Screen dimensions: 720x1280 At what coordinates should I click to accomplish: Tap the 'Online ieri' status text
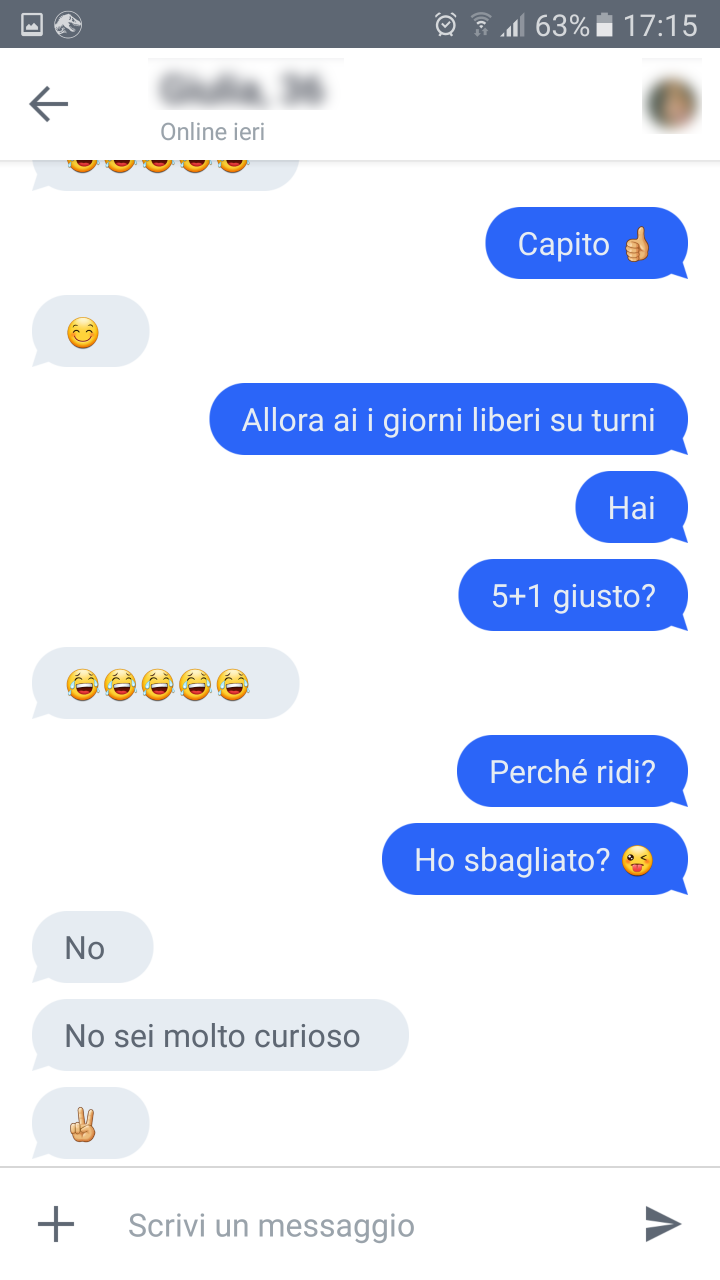tap(212, 132)
